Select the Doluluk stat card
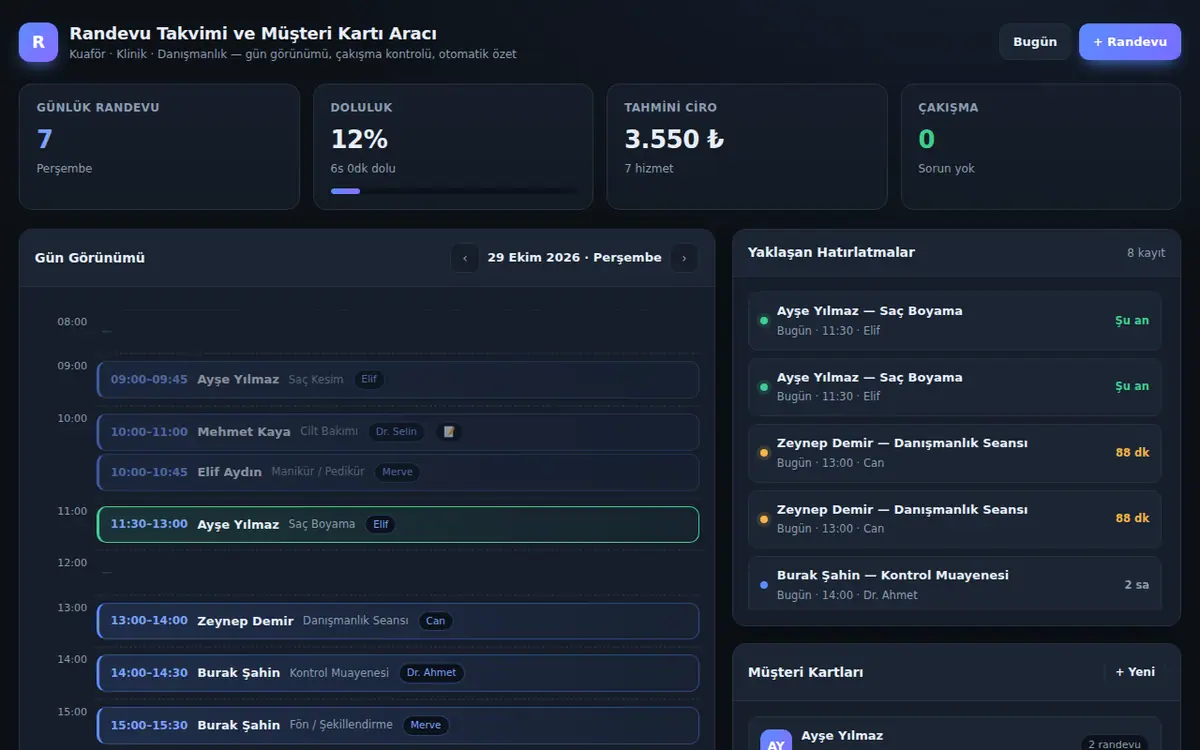1200x750 pixels. tap(454, 147)
